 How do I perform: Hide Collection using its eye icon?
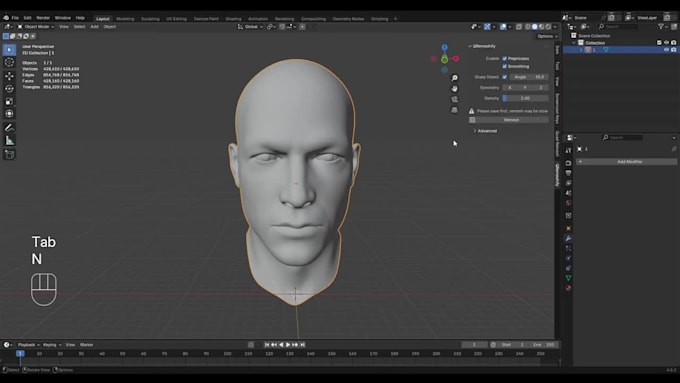(x=667, y=43)
